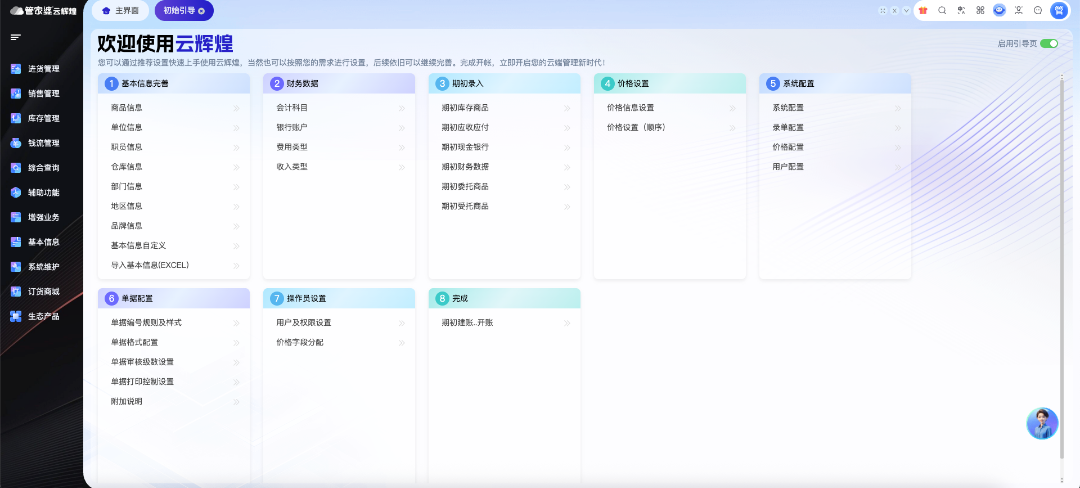1080x488 pixels.
Task: Switch to the 主界面 tab
Action: tap(120, 10)
